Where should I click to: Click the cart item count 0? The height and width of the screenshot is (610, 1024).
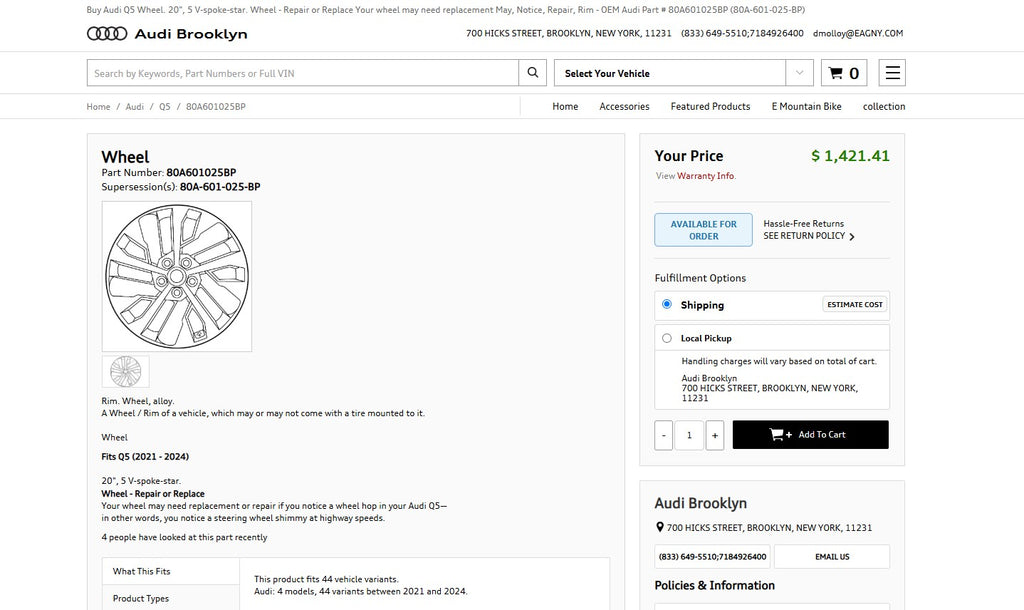854,73
